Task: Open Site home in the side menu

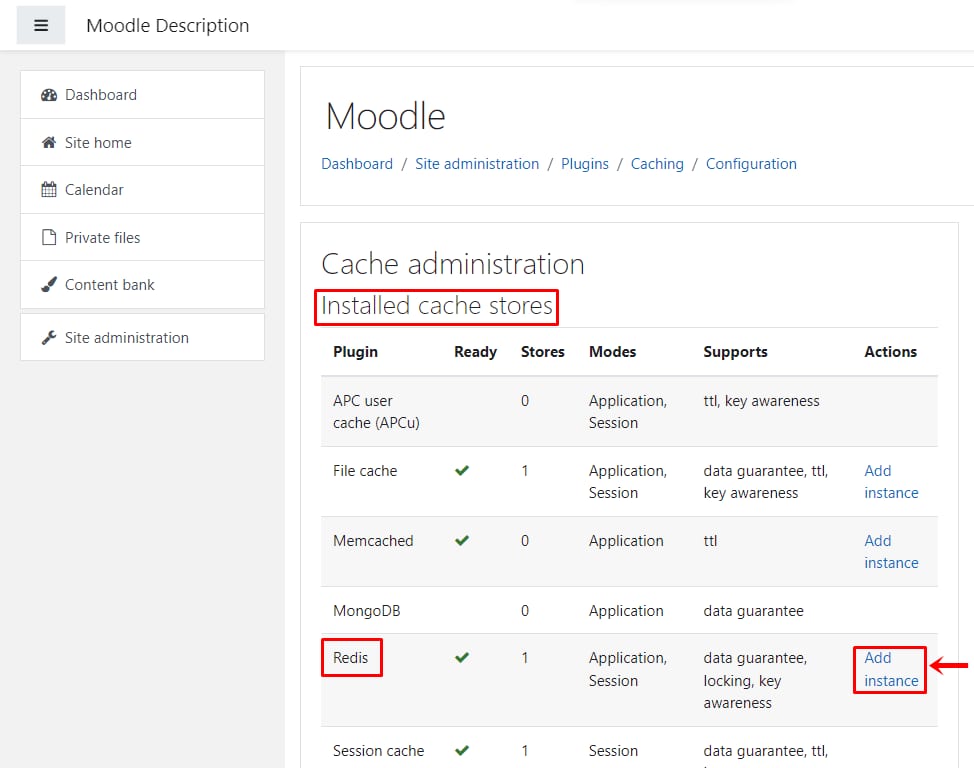Action: [x=142, y=142]
